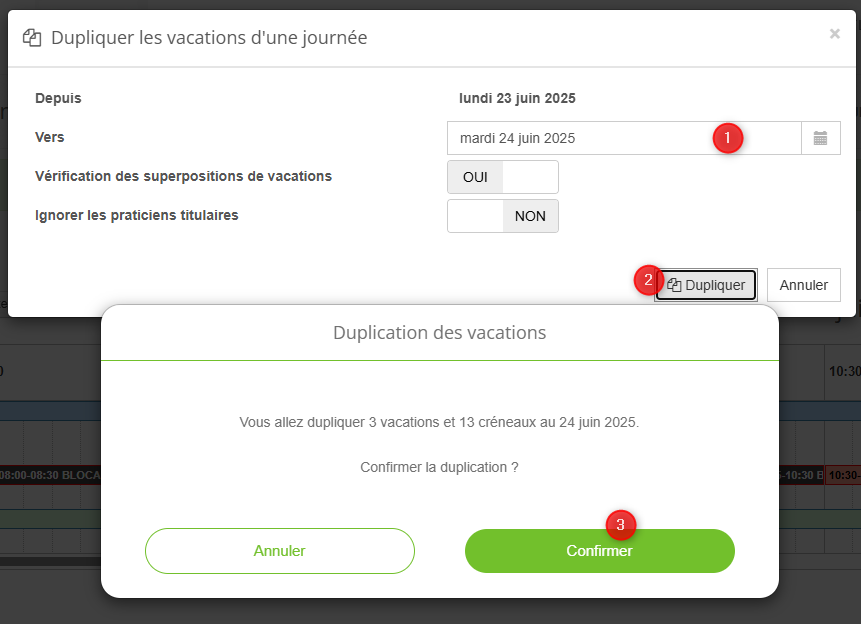Image resolution: width=861 pixels, height=624 pixels.
Task: Click Annuler next to the Dupliquer button
Action: click(803, 285)
